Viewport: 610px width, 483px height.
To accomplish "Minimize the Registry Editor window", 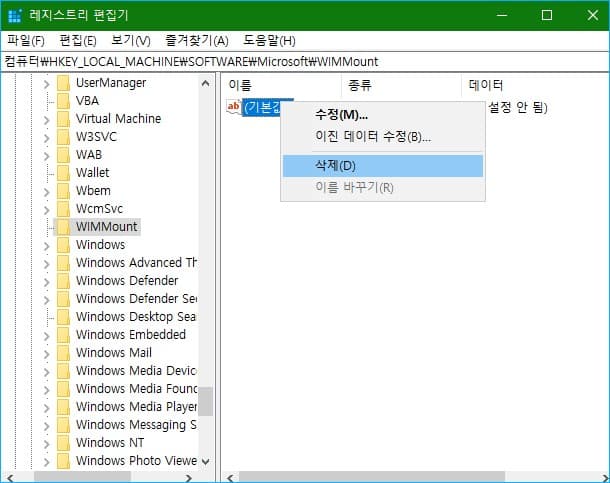I will point(502,16).
